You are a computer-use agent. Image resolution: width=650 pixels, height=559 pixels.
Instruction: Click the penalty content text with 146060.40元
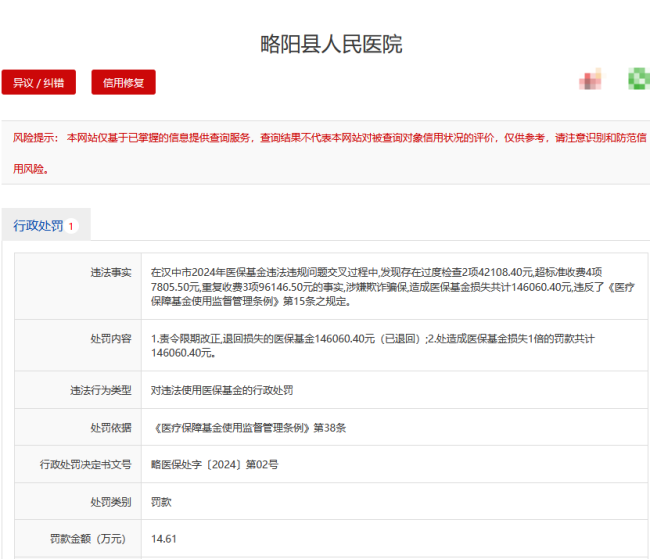click(x=372, y=345)
